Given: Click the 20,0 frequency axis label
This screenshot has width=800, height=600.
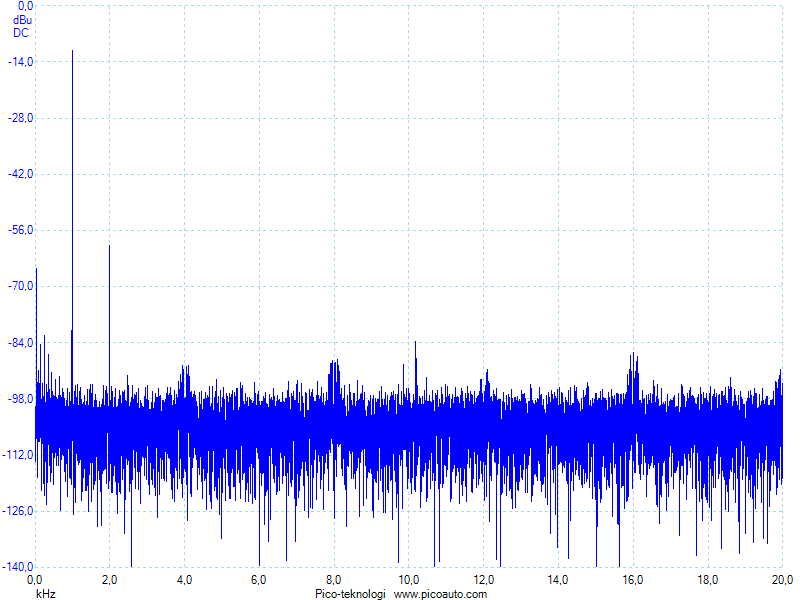Looking at the screenshot, I should coord(782,580).
